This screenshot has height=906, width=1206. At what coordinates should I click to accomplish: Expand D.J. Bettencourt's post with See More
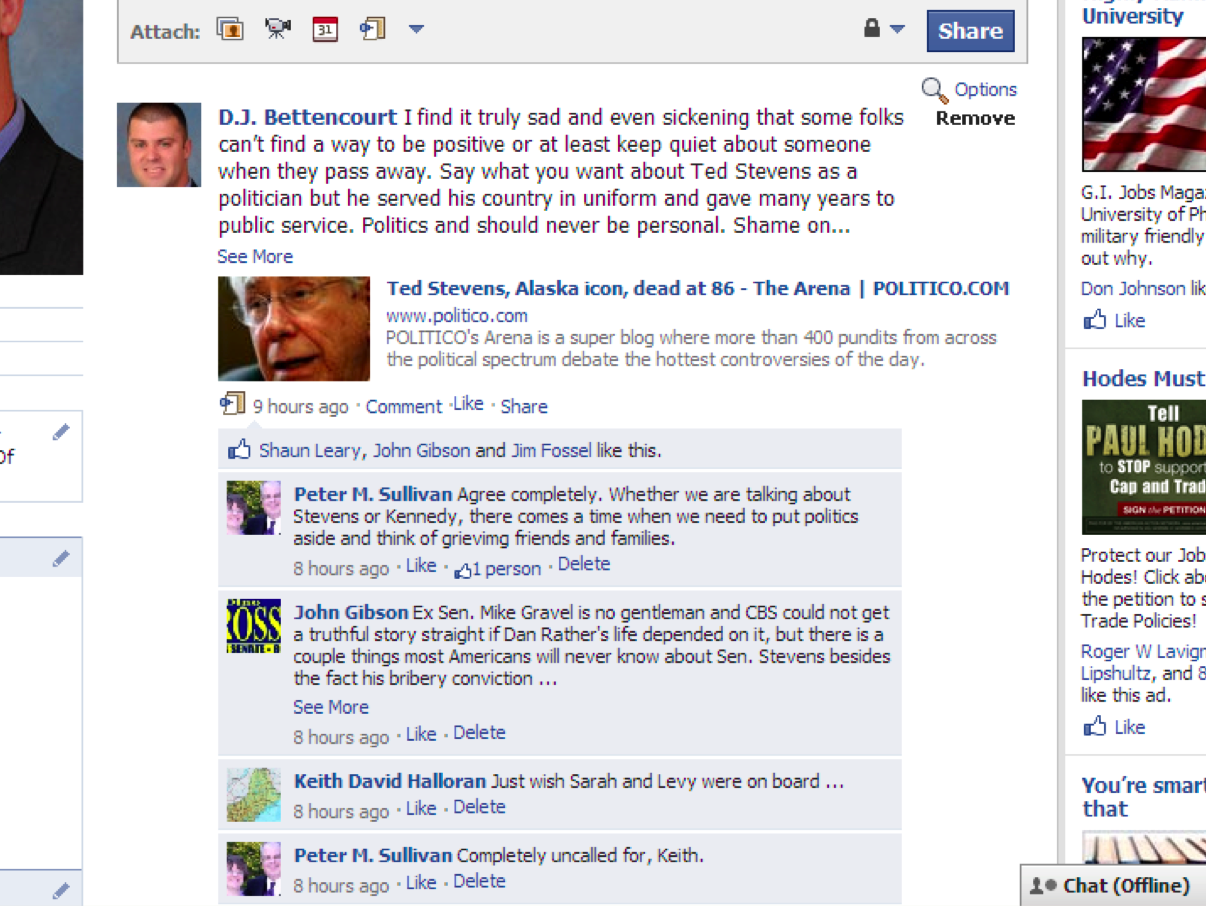coord(255,257)
